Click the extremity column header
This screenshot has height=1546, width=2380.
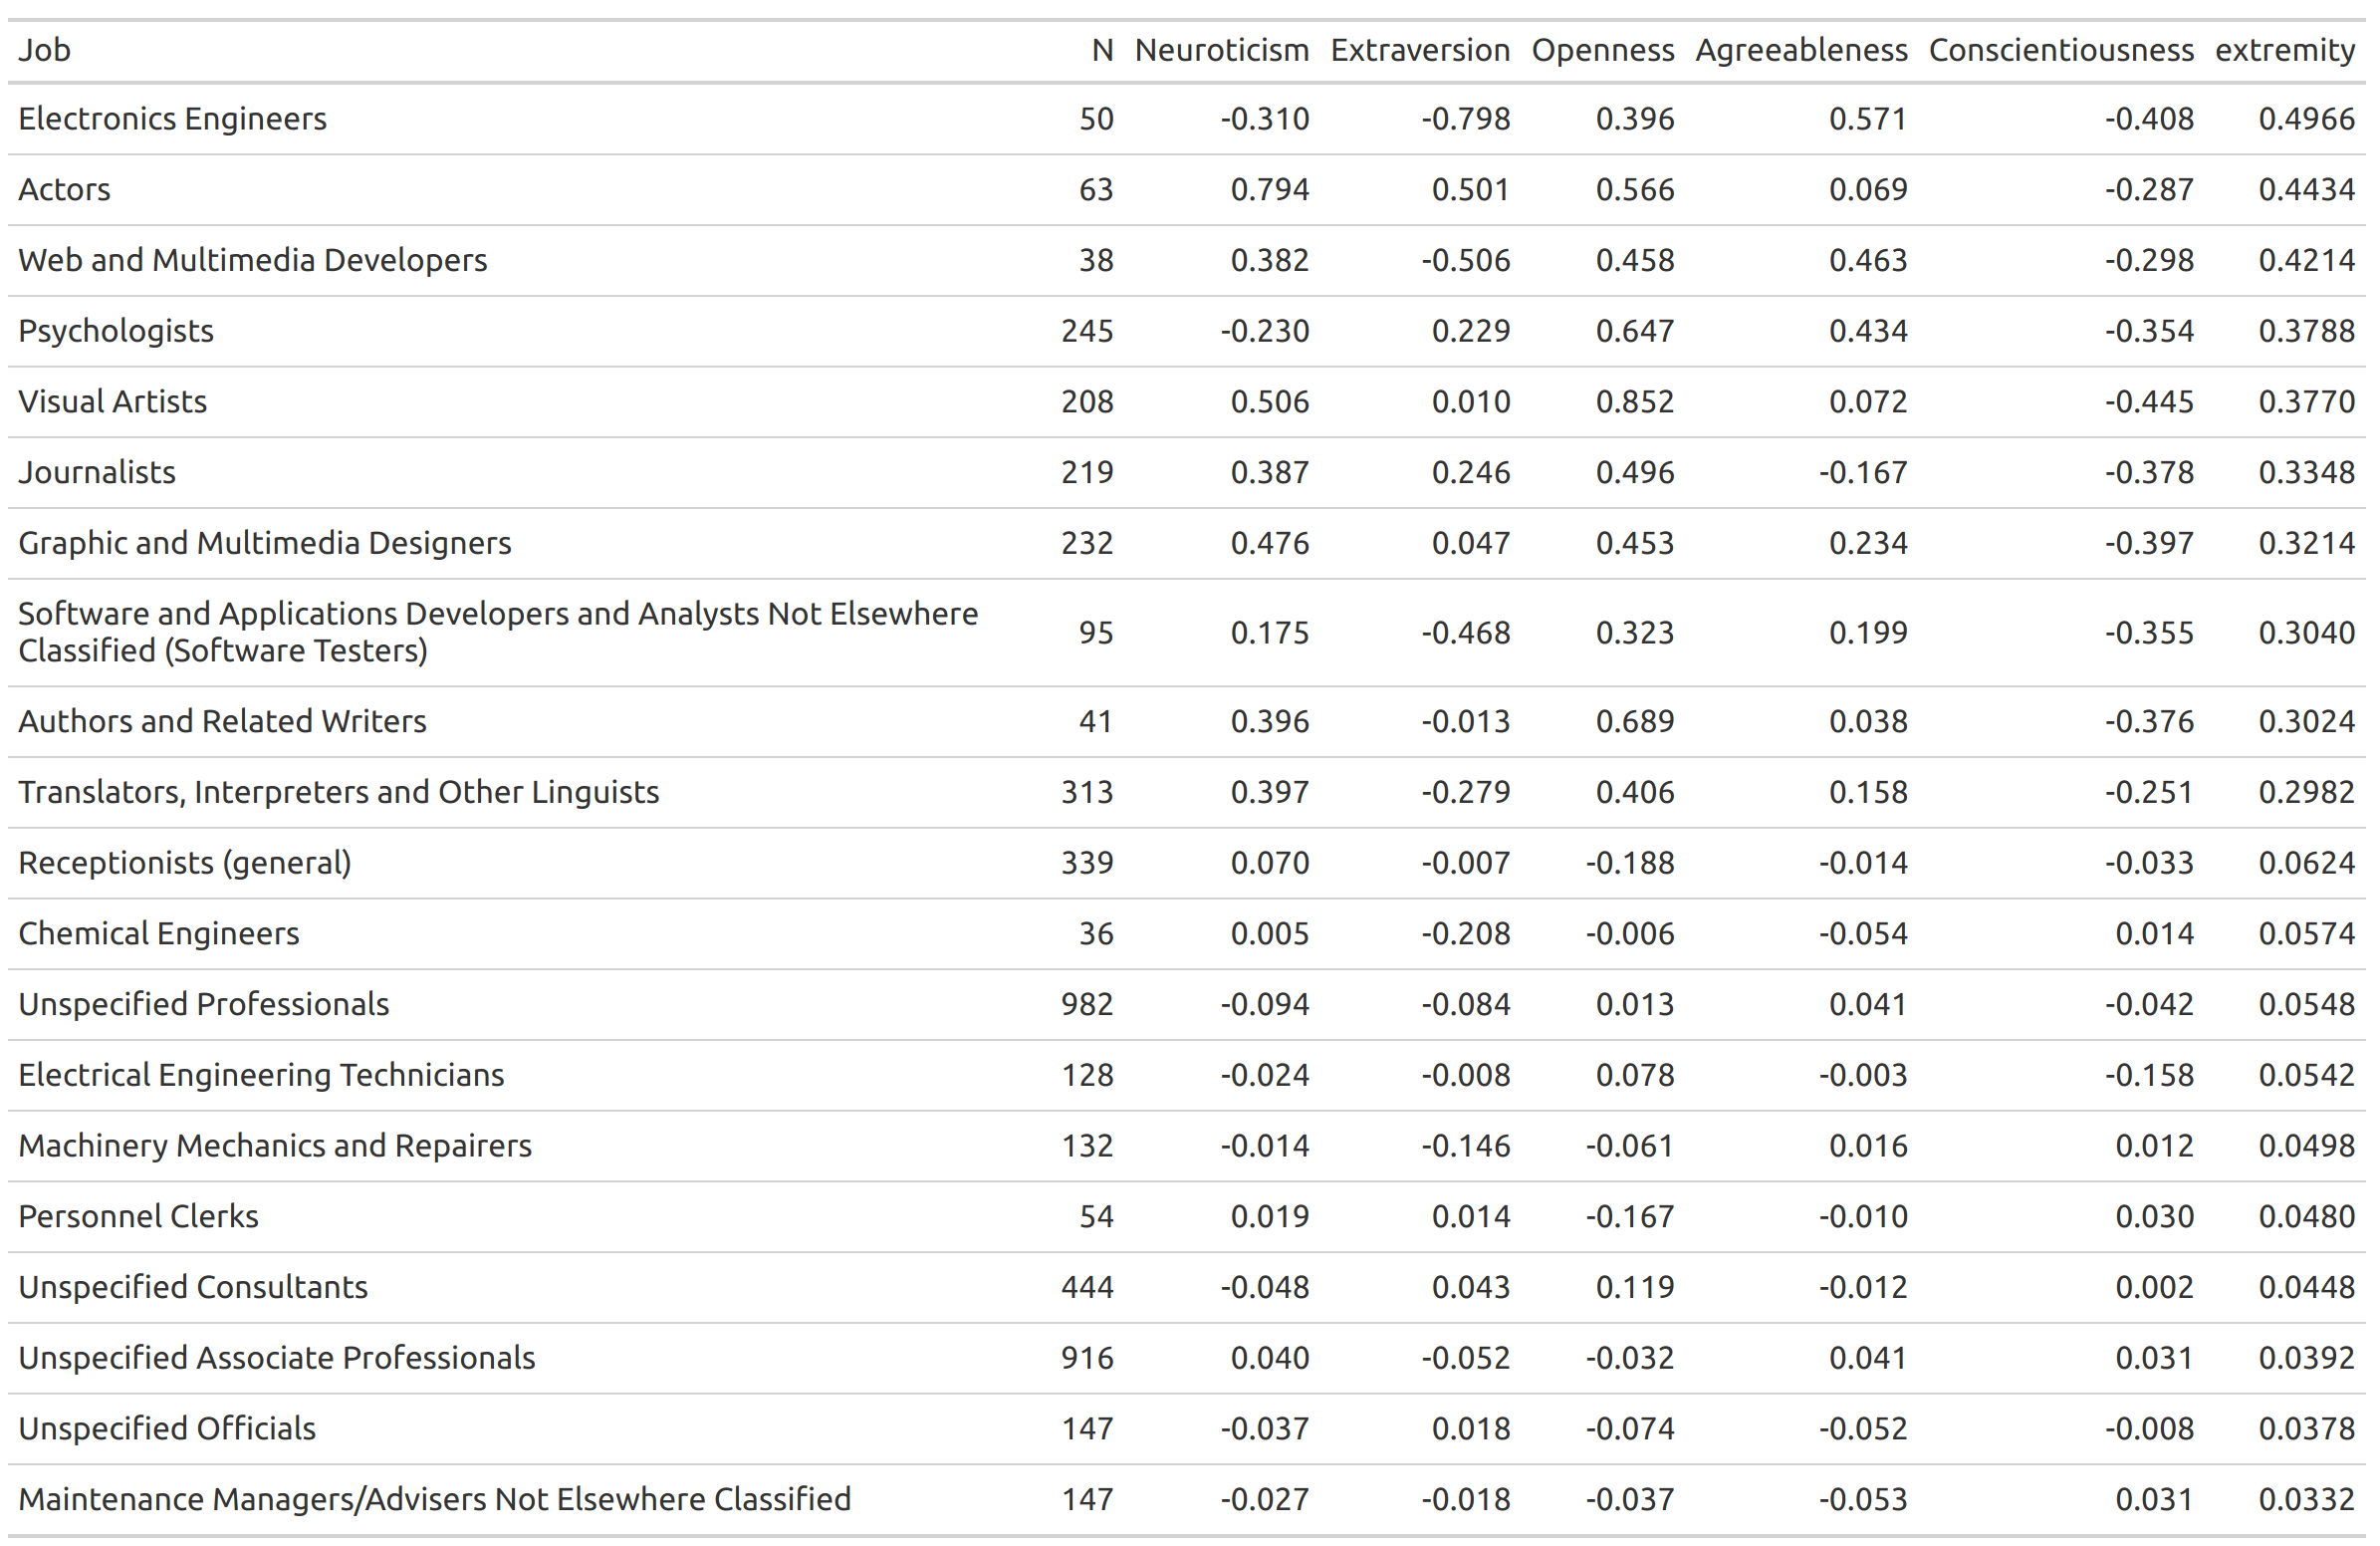point(2285,50)
